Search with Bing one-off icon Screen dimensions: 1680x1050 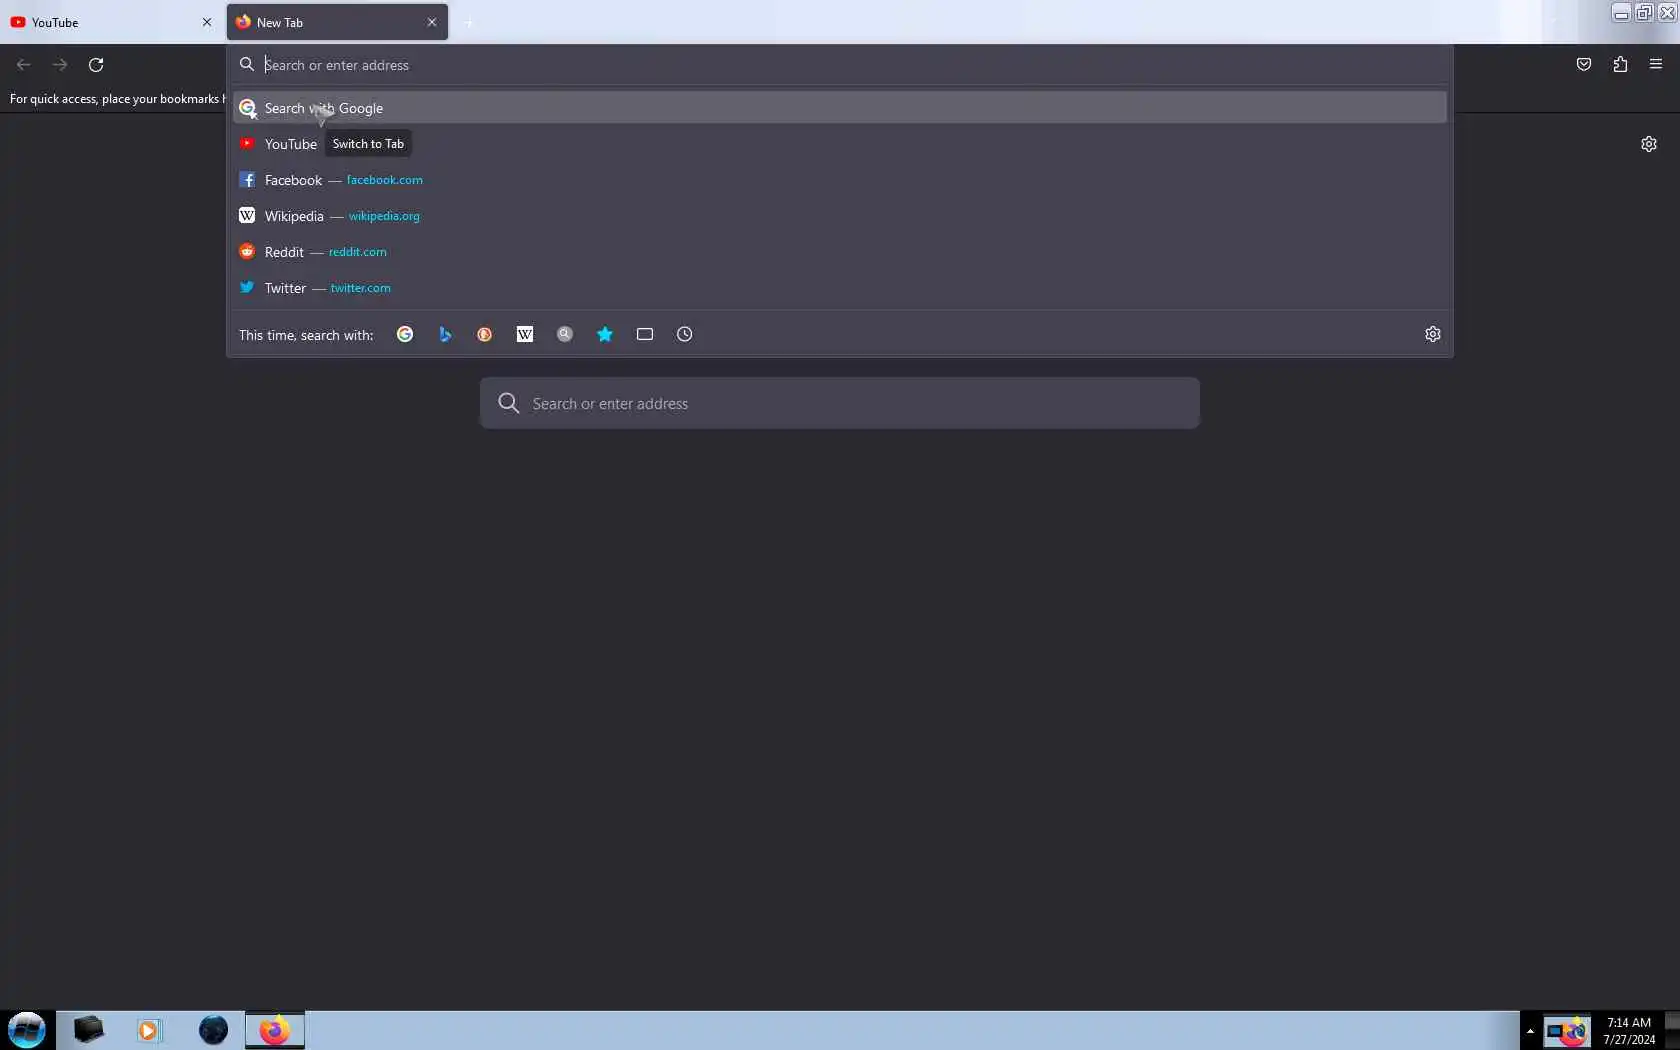pyautogui.click(x=445, y=334)
